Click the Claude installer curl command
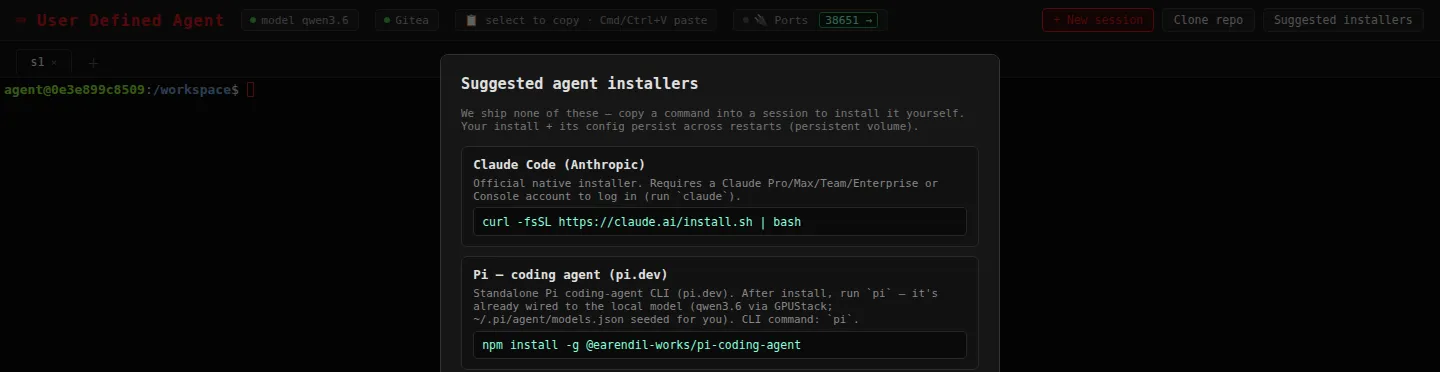This screenshot has width=1440, height=372. point(720,221)
